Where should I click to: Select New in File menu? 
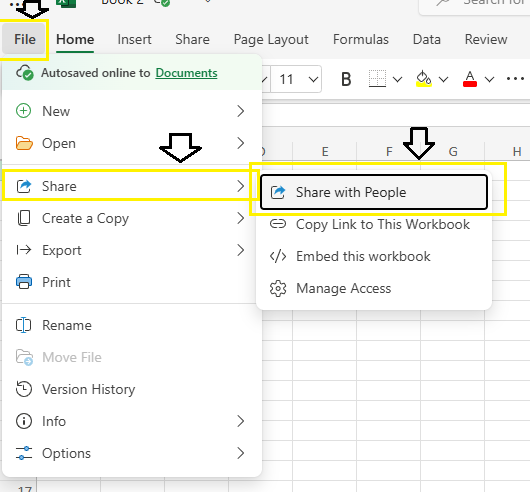(x=132, y=111)
